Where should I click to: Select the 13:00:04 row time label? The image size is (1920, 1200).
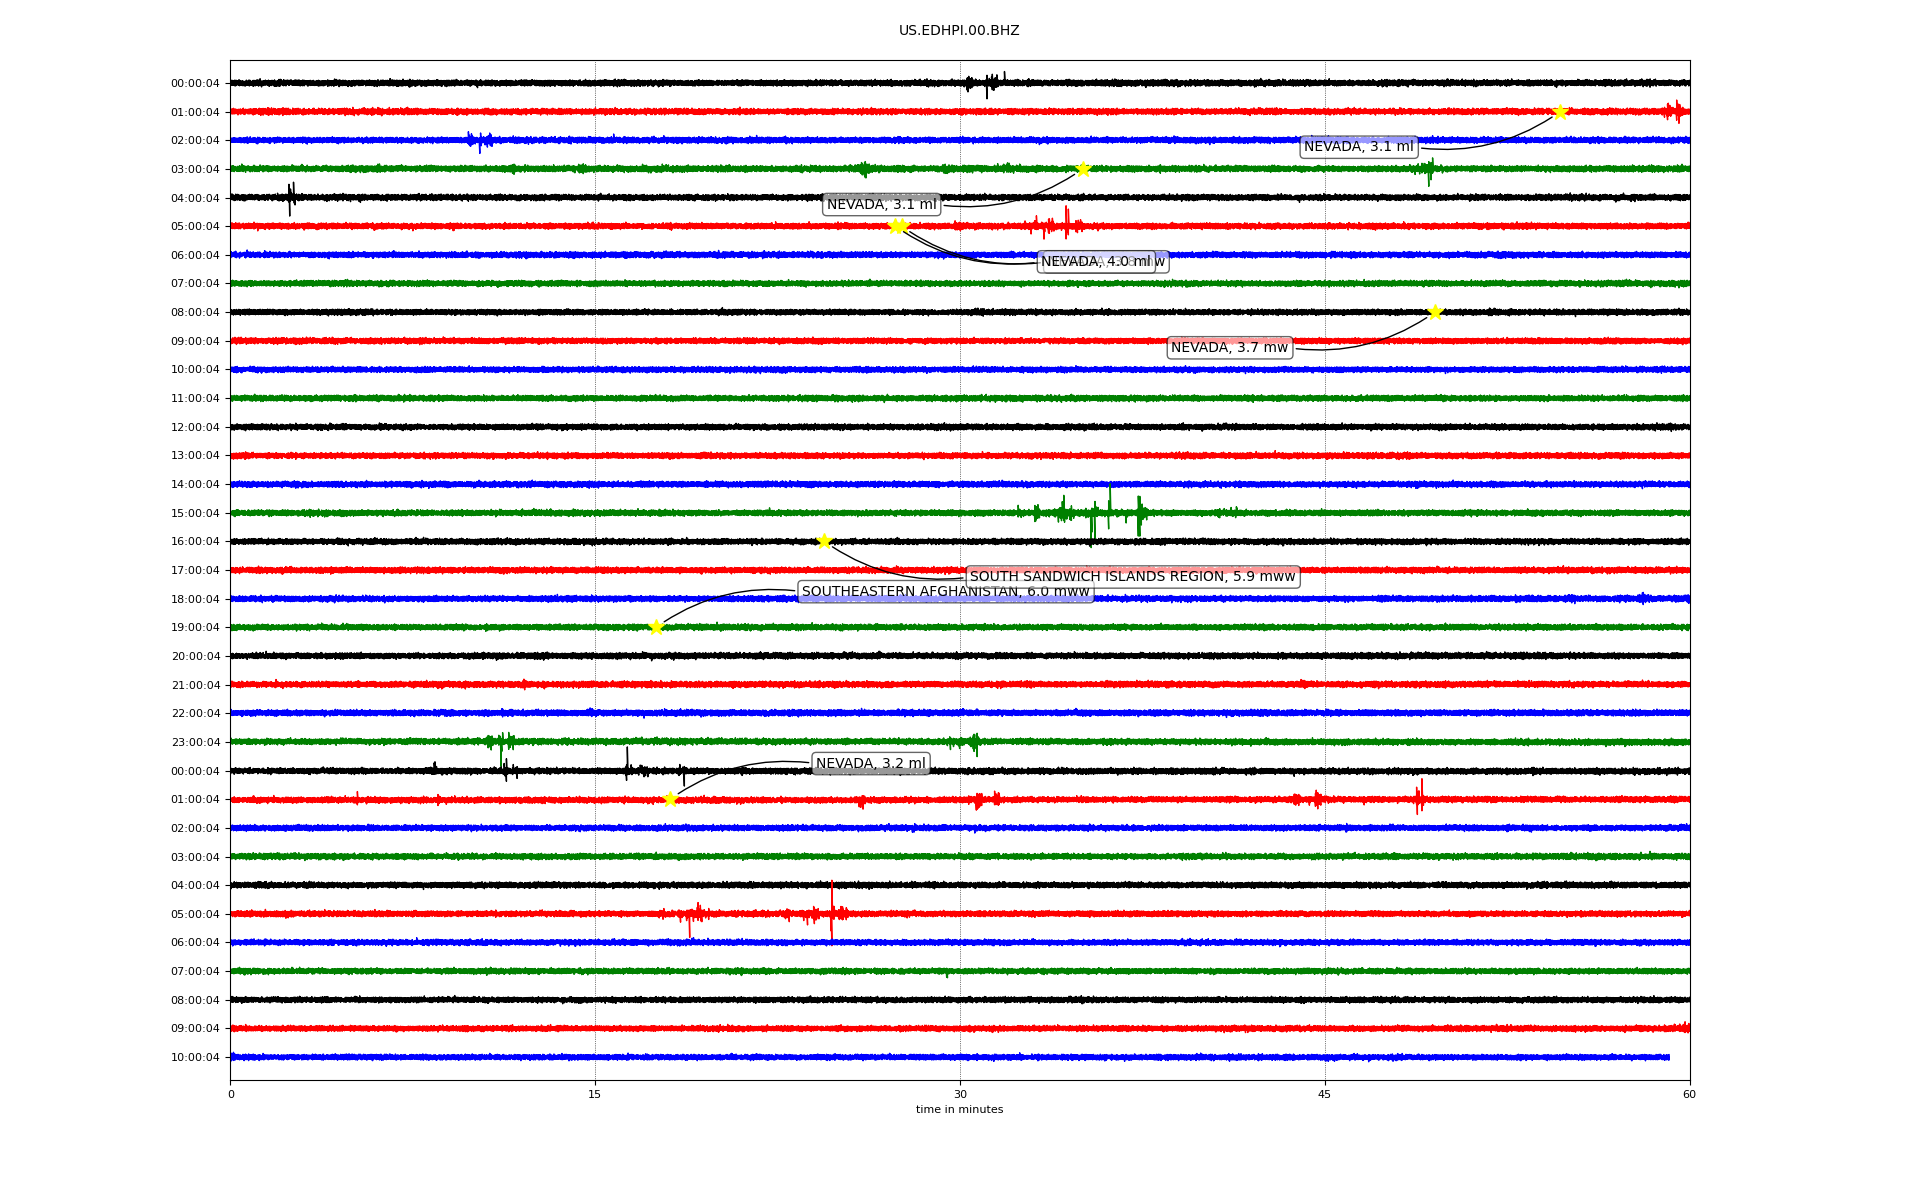click(x=195, y=456)
